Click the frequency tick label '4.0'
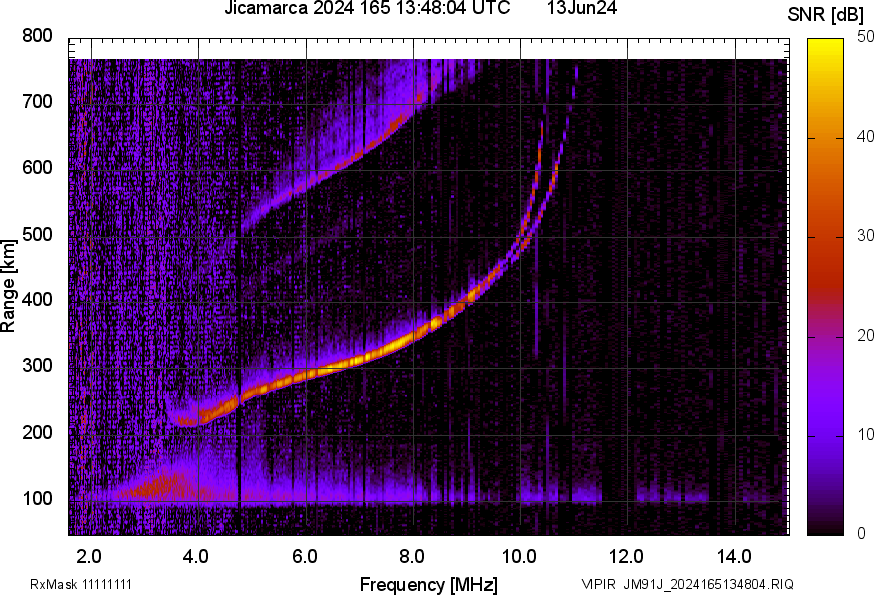 pyautogui.click(x=196, y=556)
